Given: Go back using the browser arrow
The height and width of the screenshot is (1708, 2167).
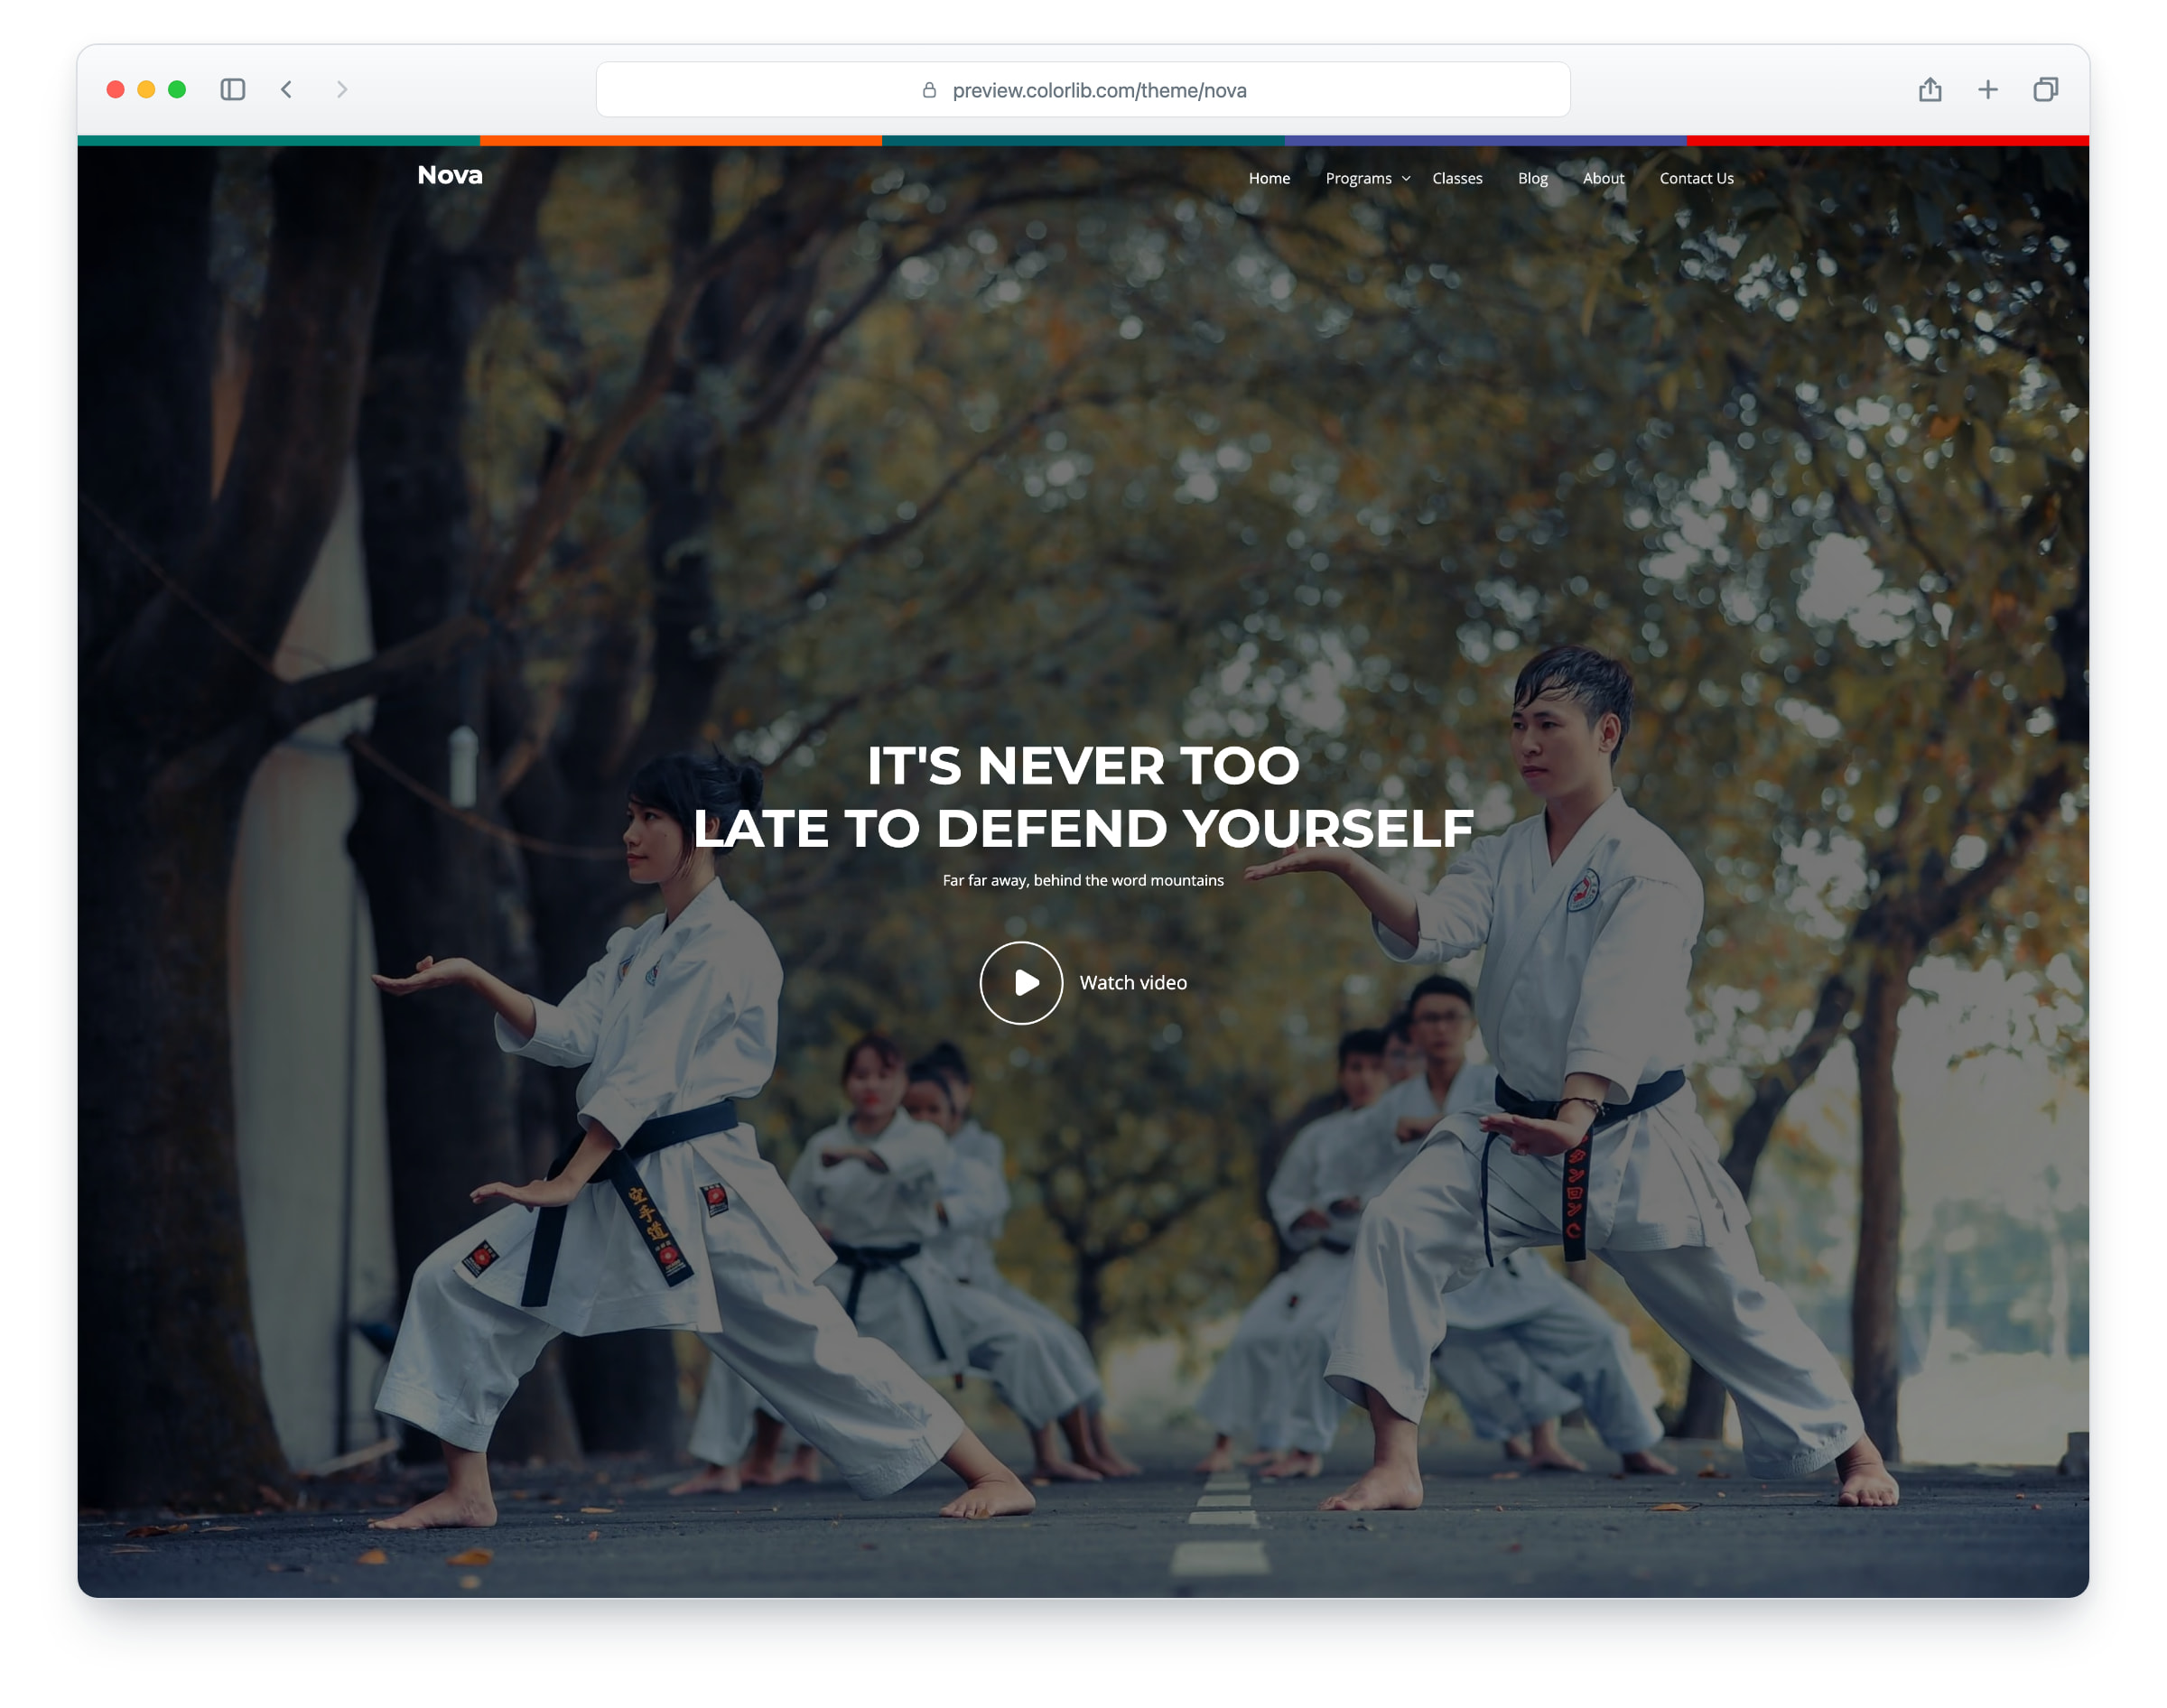Looking at the screenshot, I should [x=287, y=90].
